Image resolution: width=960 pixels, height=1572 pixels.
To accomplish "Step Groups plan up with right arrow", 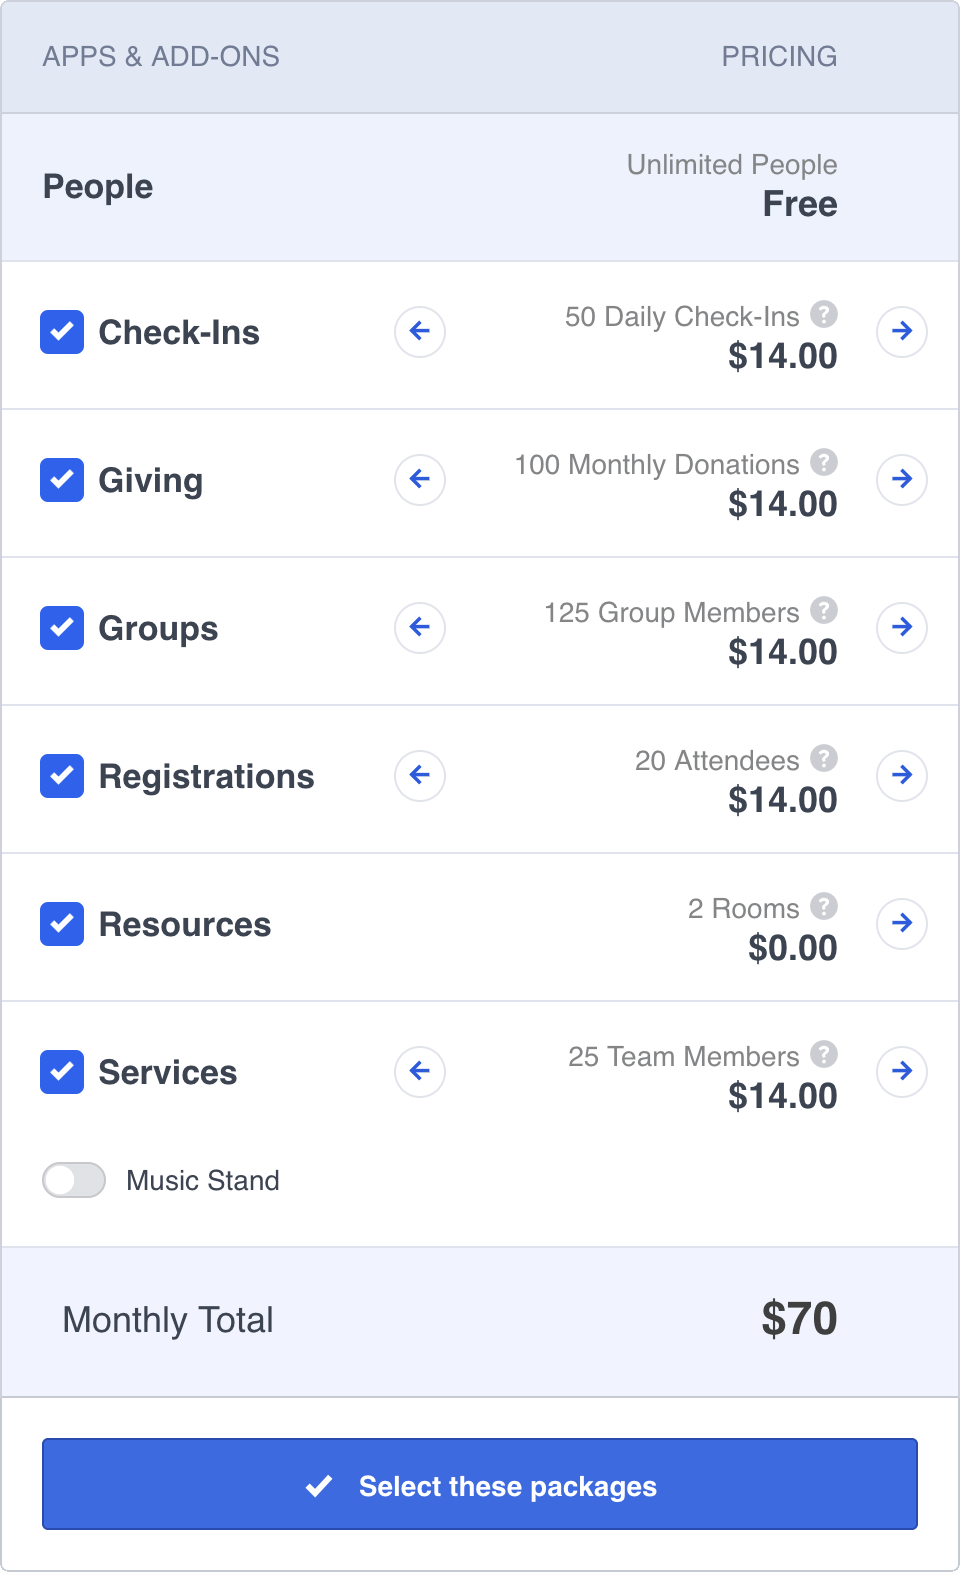I will (902, 627).
